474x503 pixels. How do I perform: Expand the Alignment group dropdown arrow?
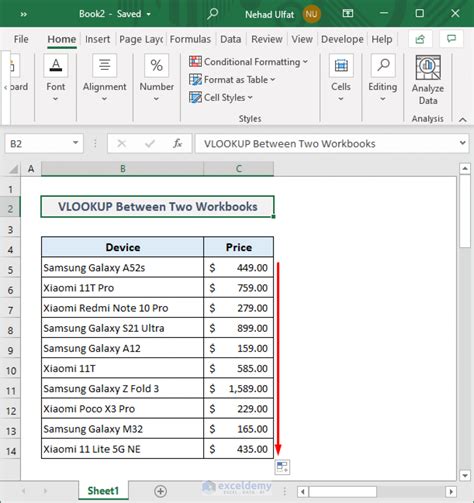click(104, 99)
